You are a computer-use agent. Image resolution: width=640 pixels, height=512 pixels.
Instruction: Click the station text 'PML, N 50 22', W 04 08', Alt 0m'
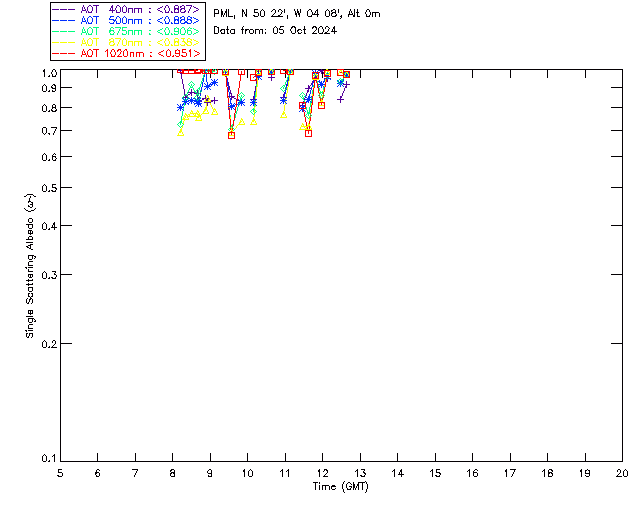tap(297, 13)
